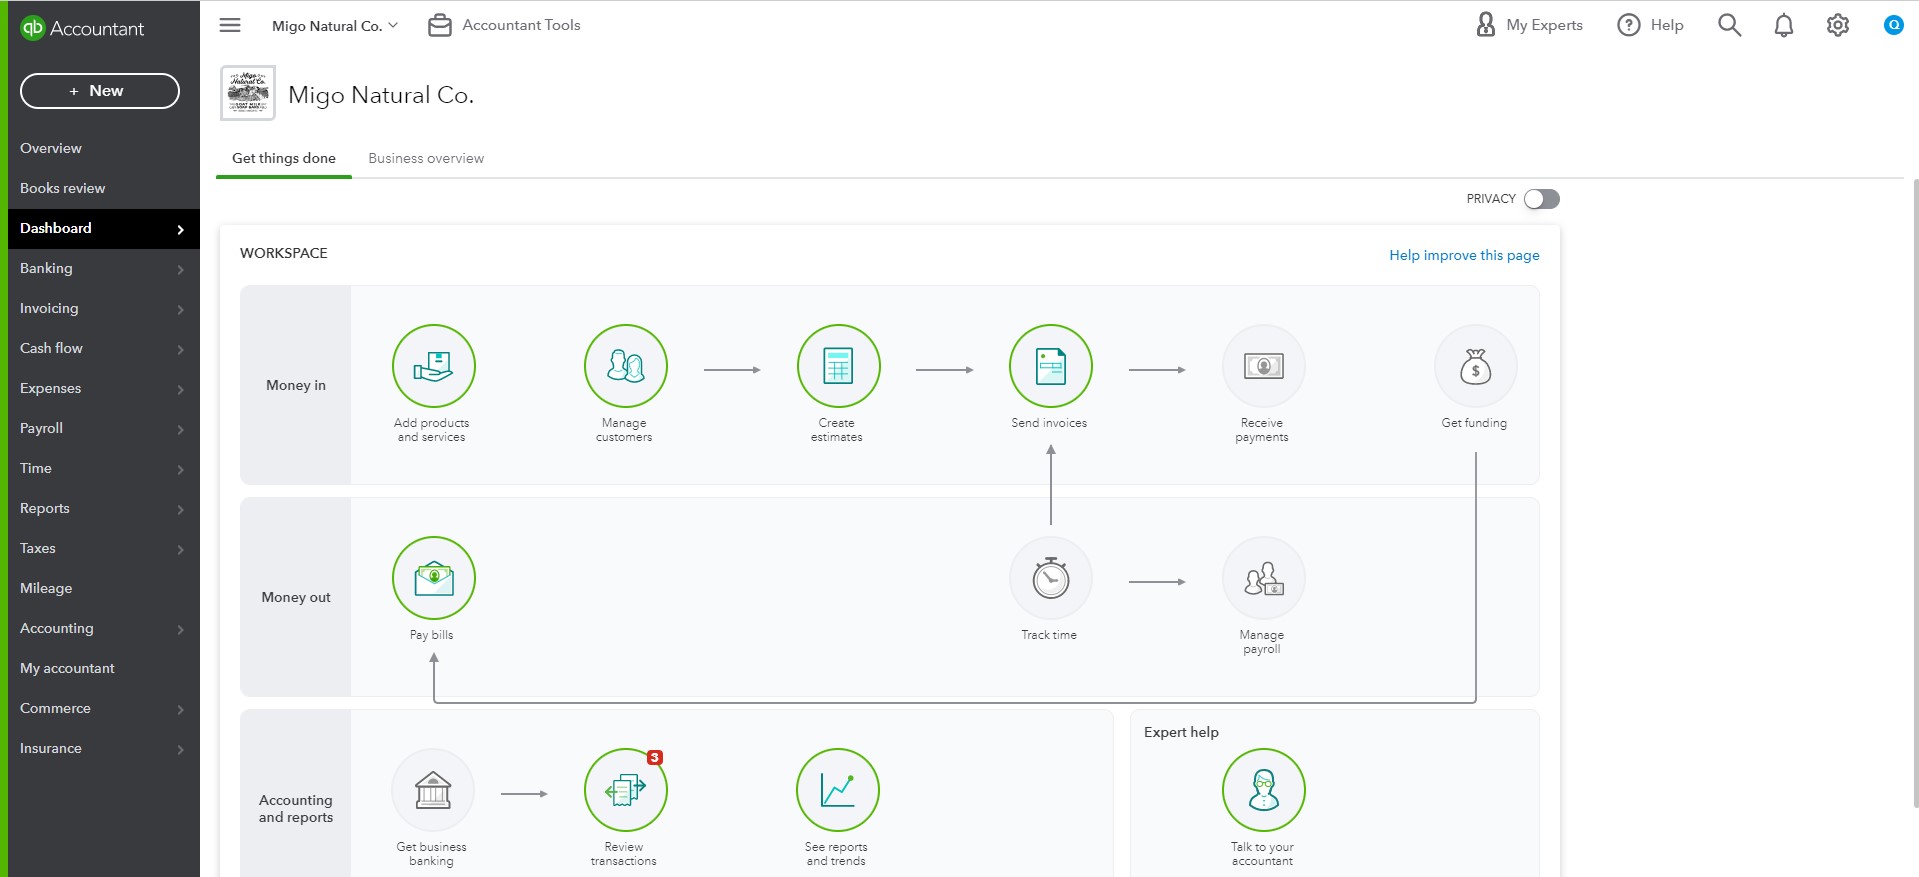Open Review transactions icon
1919x877 pixels.
[x=626, y=790]
